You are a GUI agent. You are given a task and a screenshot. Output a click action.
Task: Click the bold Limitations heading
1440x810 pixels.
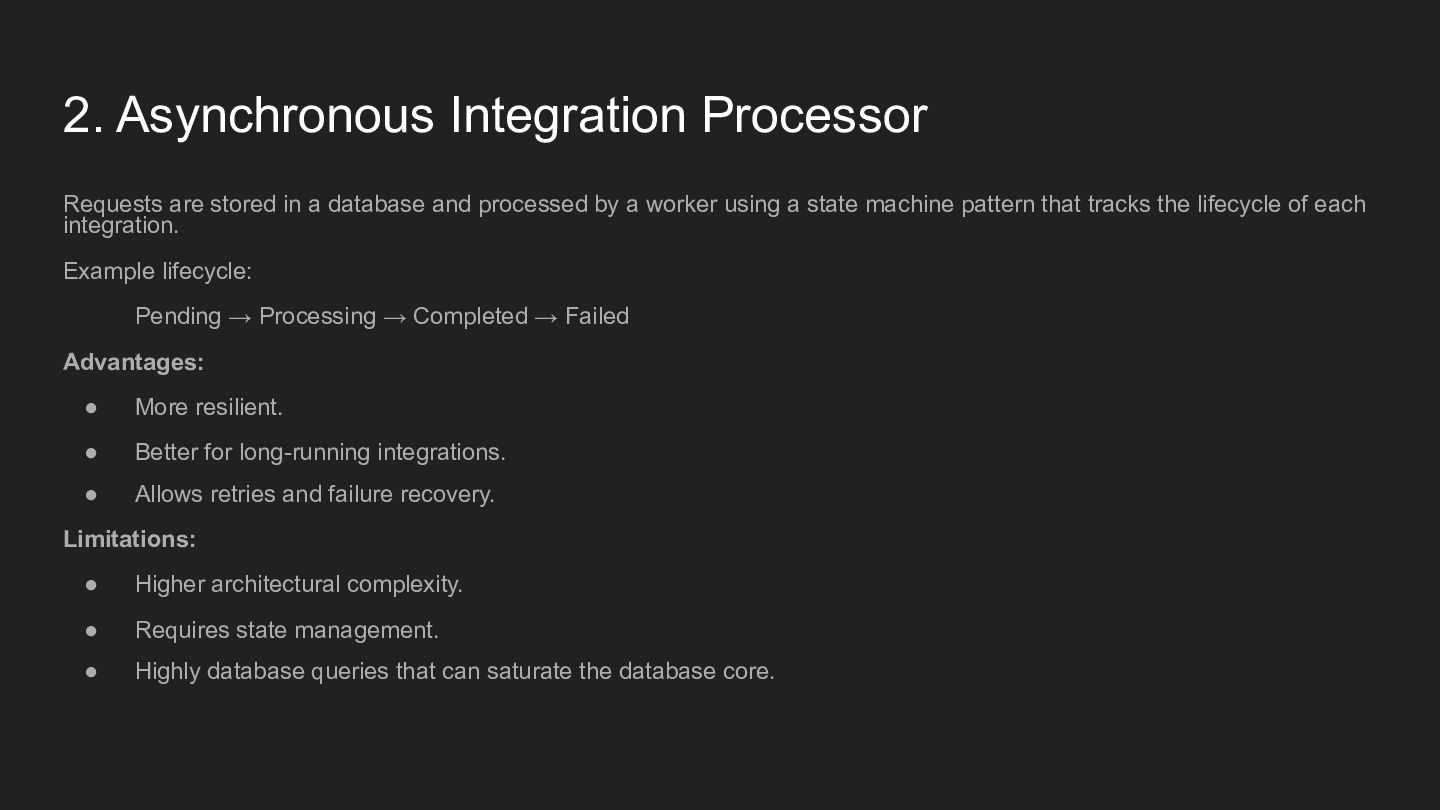click(129, 539)
